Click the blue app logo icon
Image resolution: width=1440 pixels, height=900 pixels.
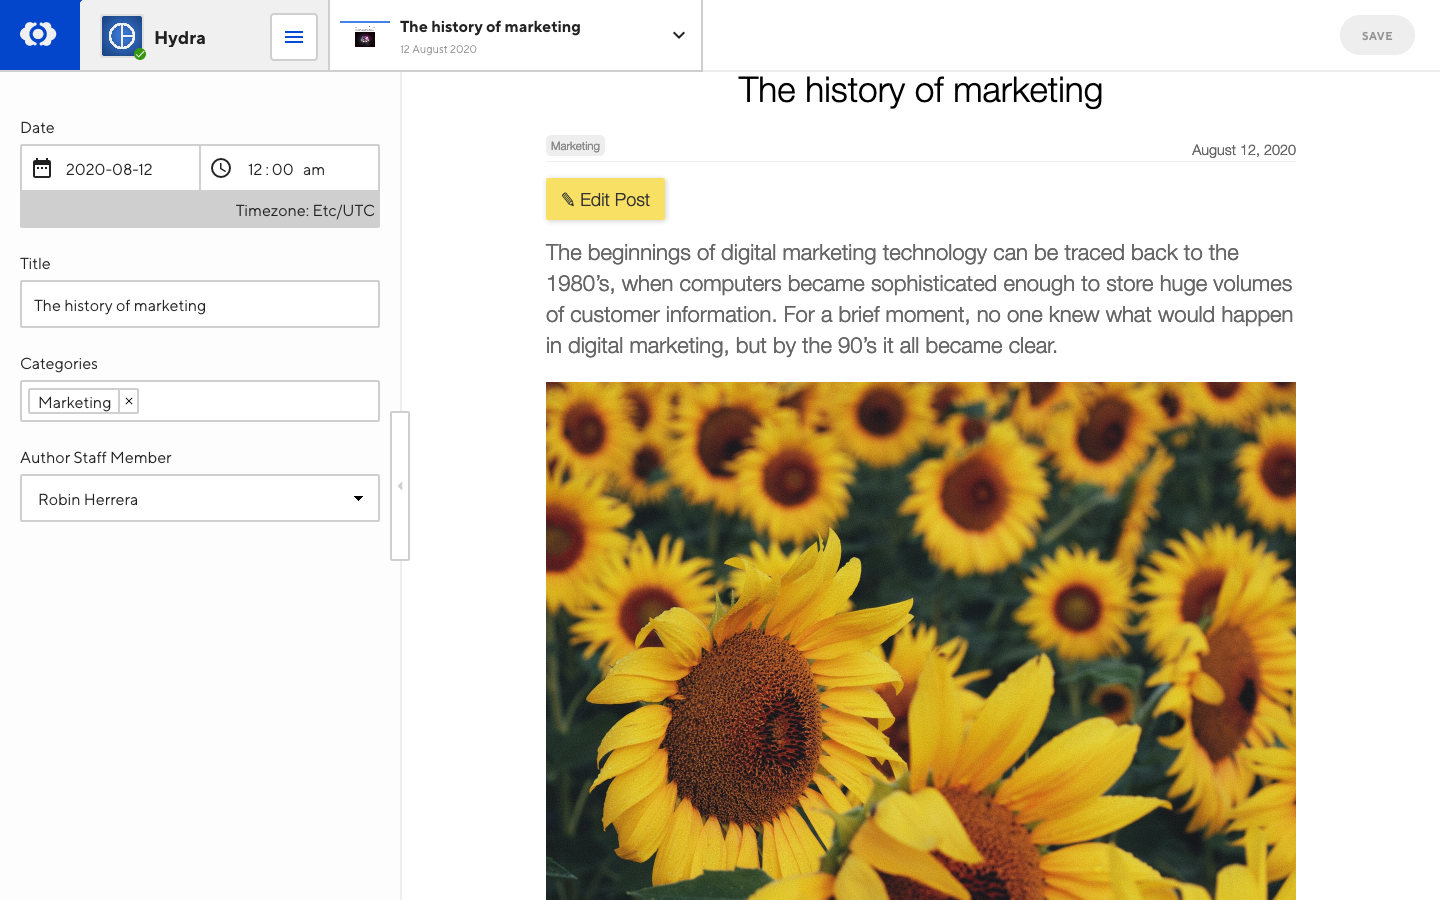point(38,35)
